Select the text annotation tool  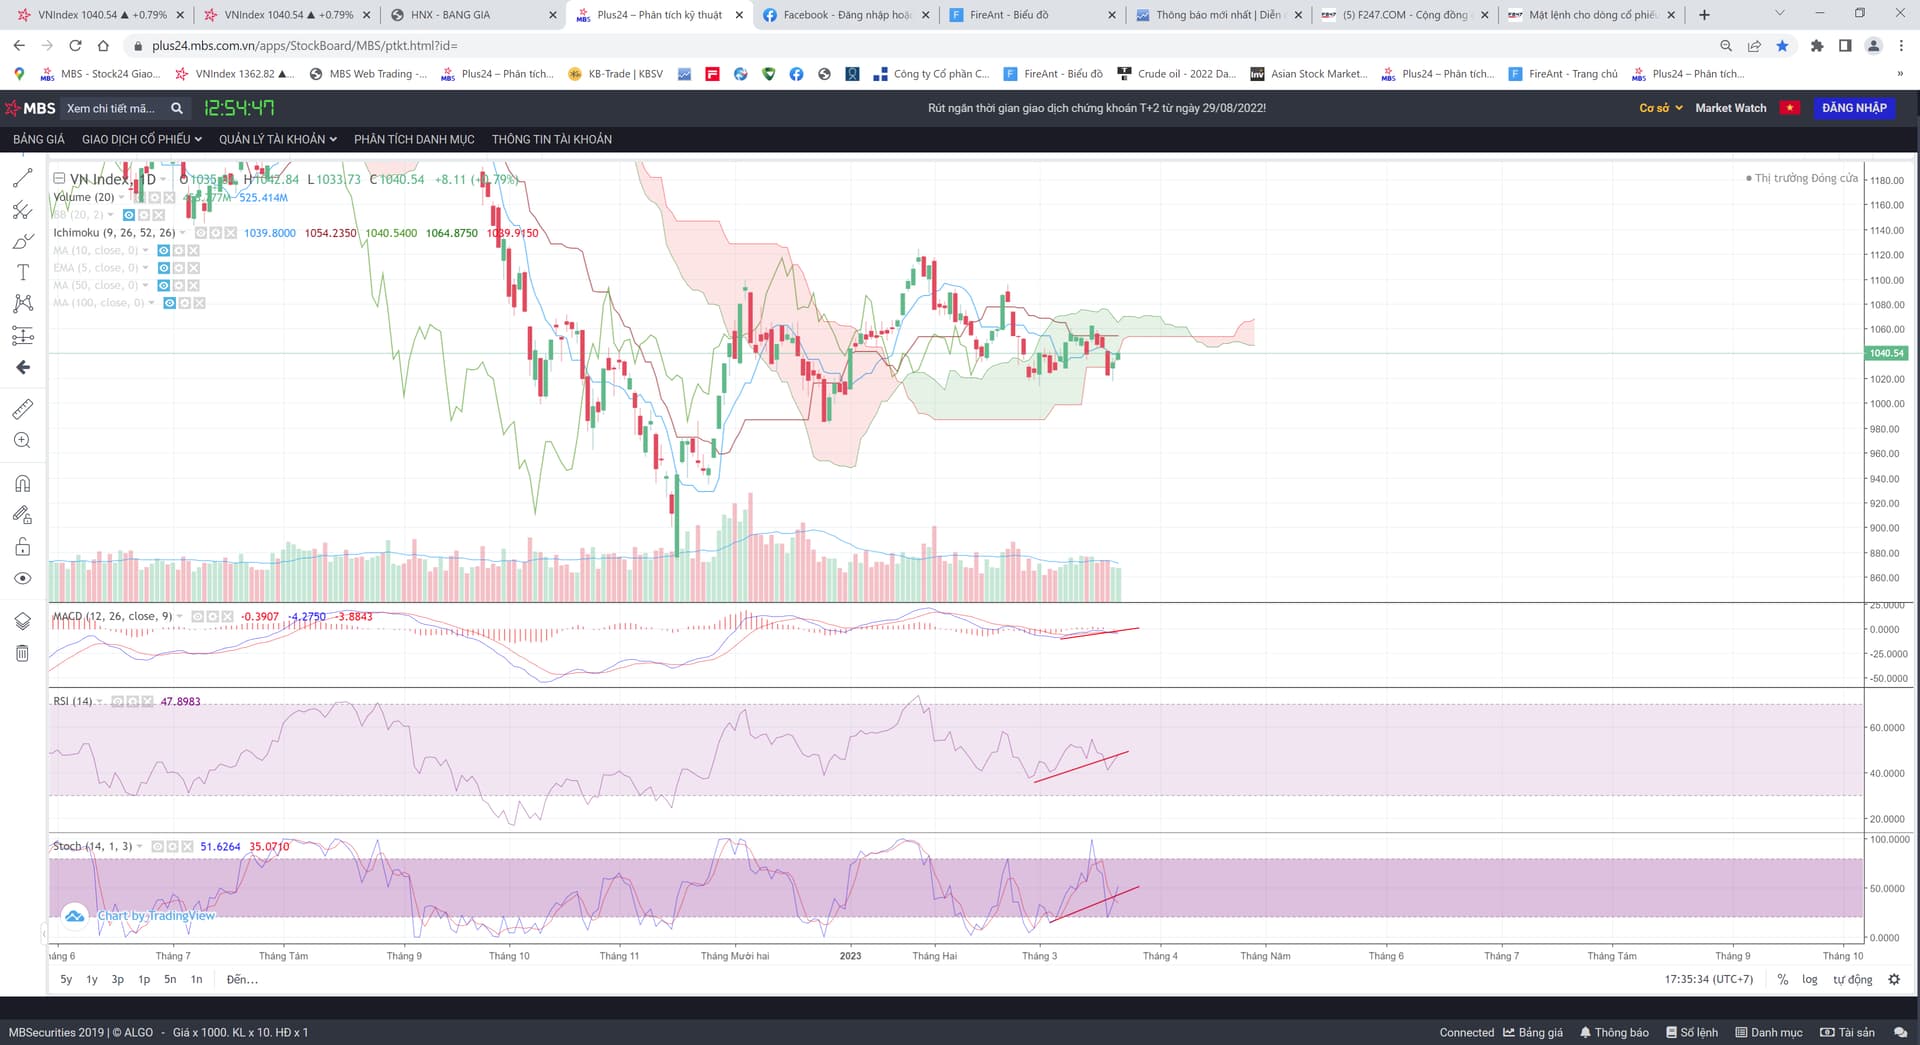pos(22,272)
